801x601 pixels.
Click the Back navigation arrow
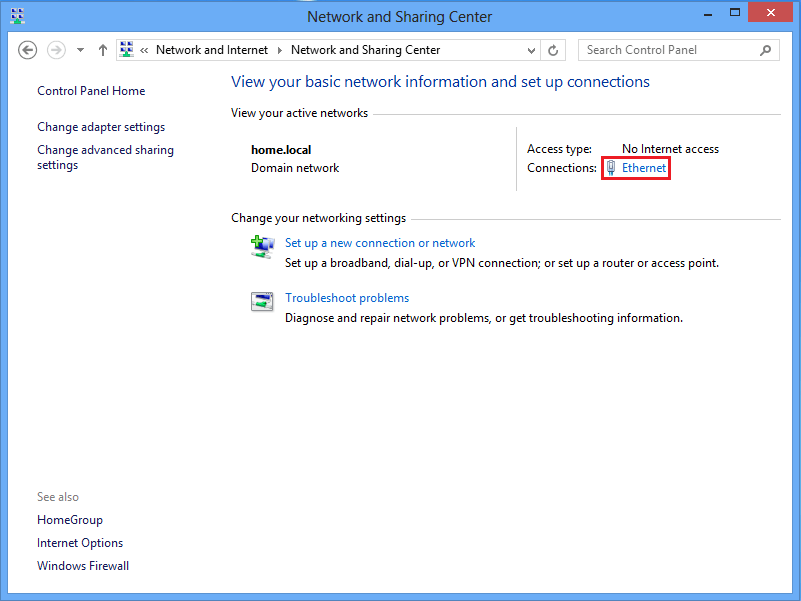[28, 50]
